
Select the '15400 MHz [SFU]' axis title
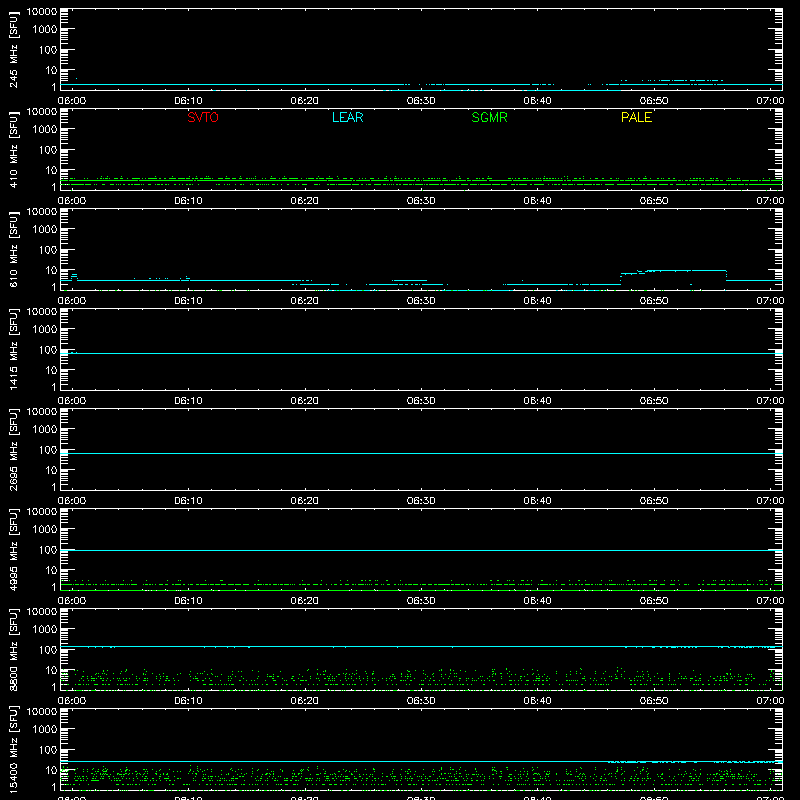[x=14, y=749]
